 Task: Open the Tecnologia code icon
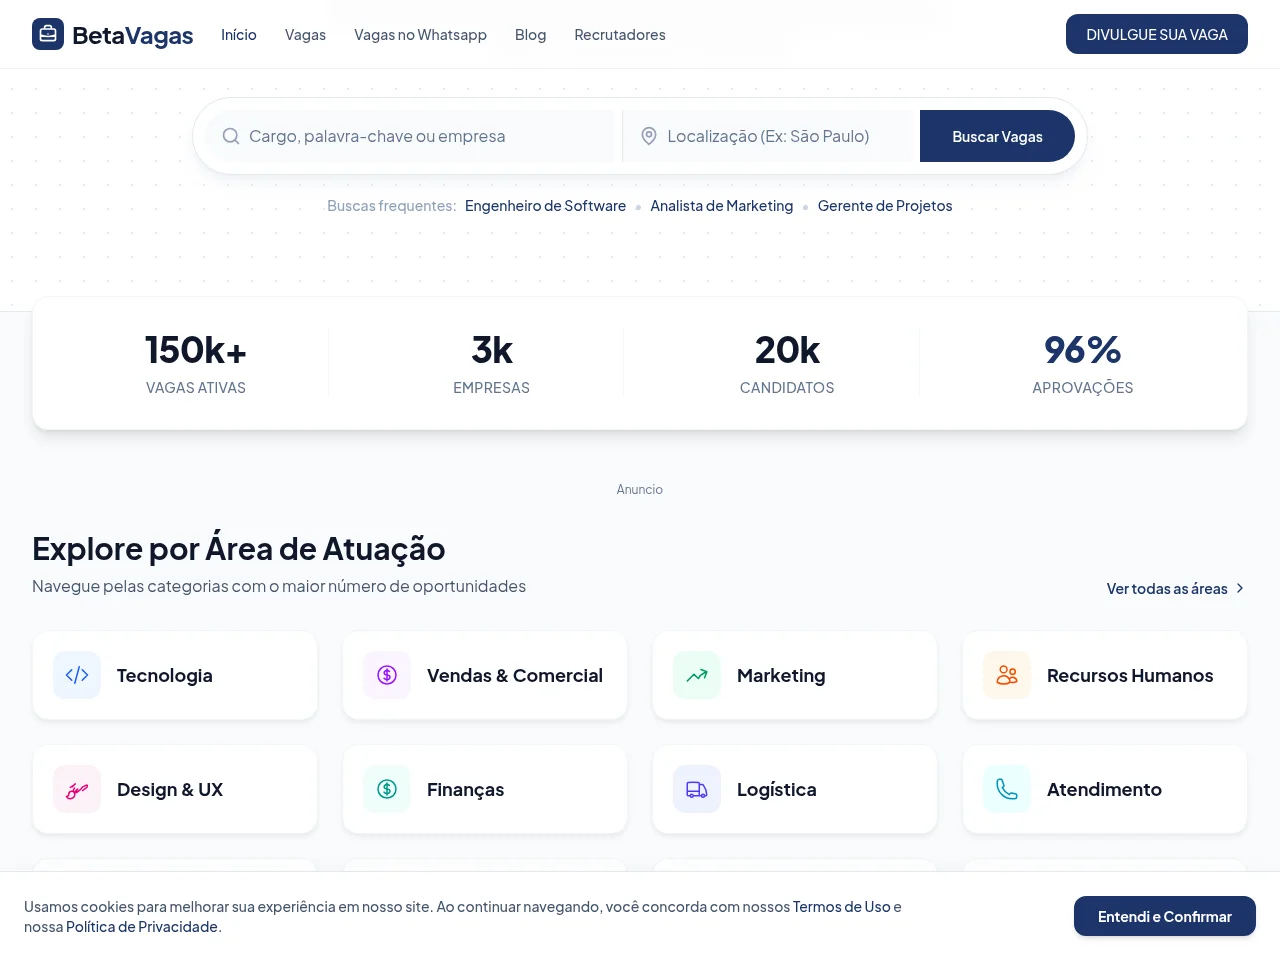click(x=77, y=675)
